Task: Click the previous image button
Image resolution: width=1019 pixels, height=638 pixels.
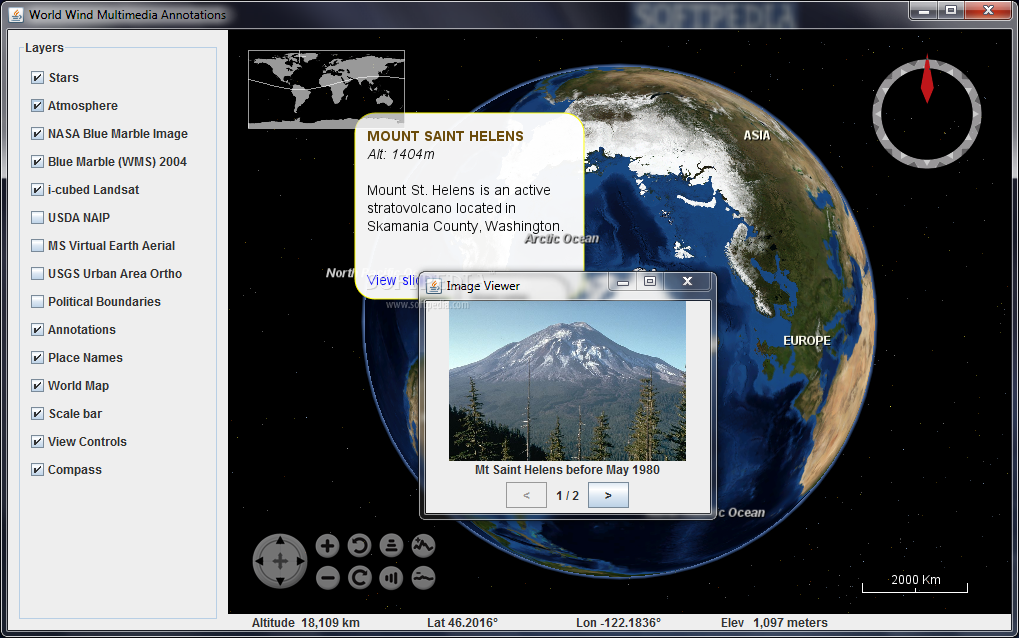Action: (526, 495)
